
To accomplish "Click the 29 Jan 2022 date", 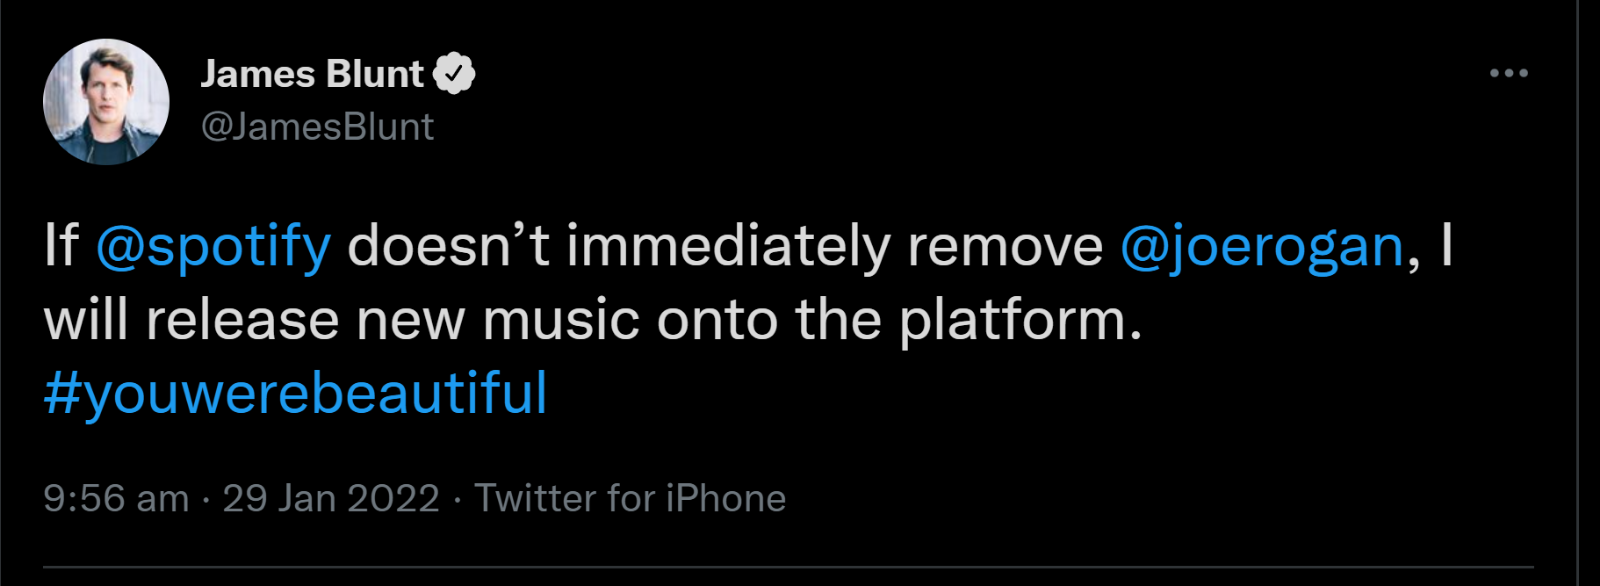I will tap(331, 498).
